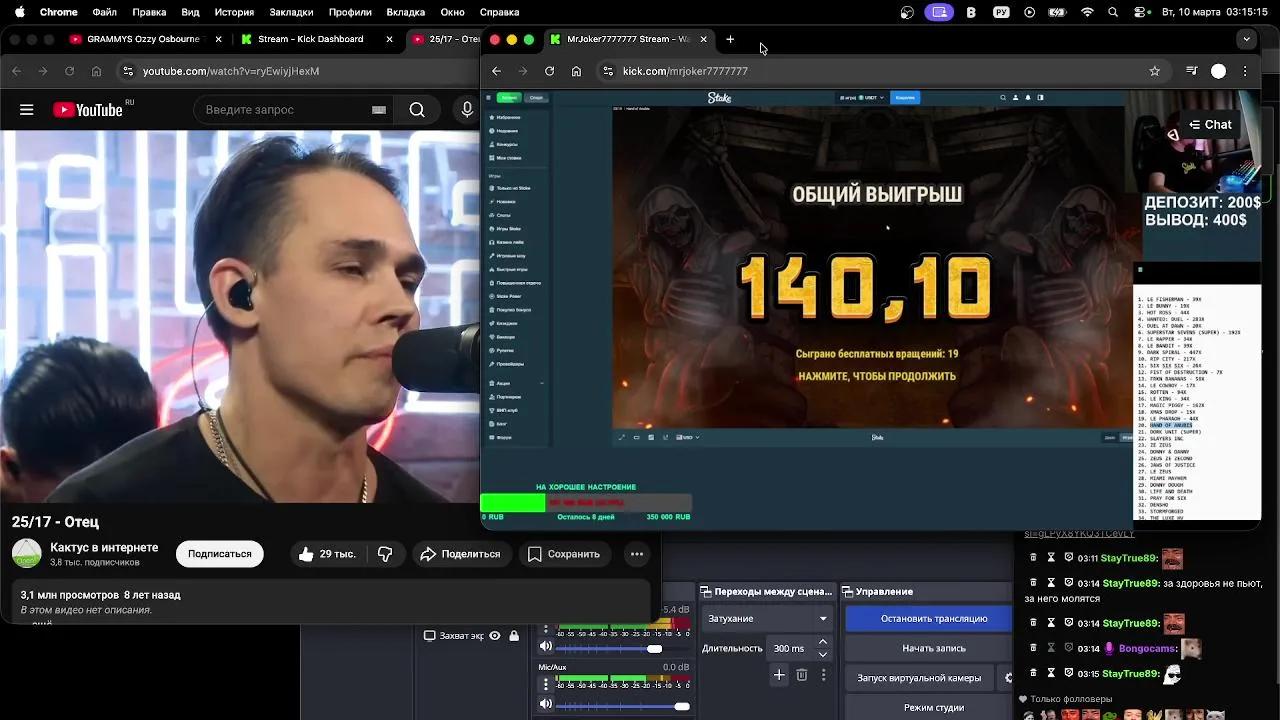Screen dimensions: 1280x720
Task: Open a new tab with plus icon
Action: pos(730,39)
